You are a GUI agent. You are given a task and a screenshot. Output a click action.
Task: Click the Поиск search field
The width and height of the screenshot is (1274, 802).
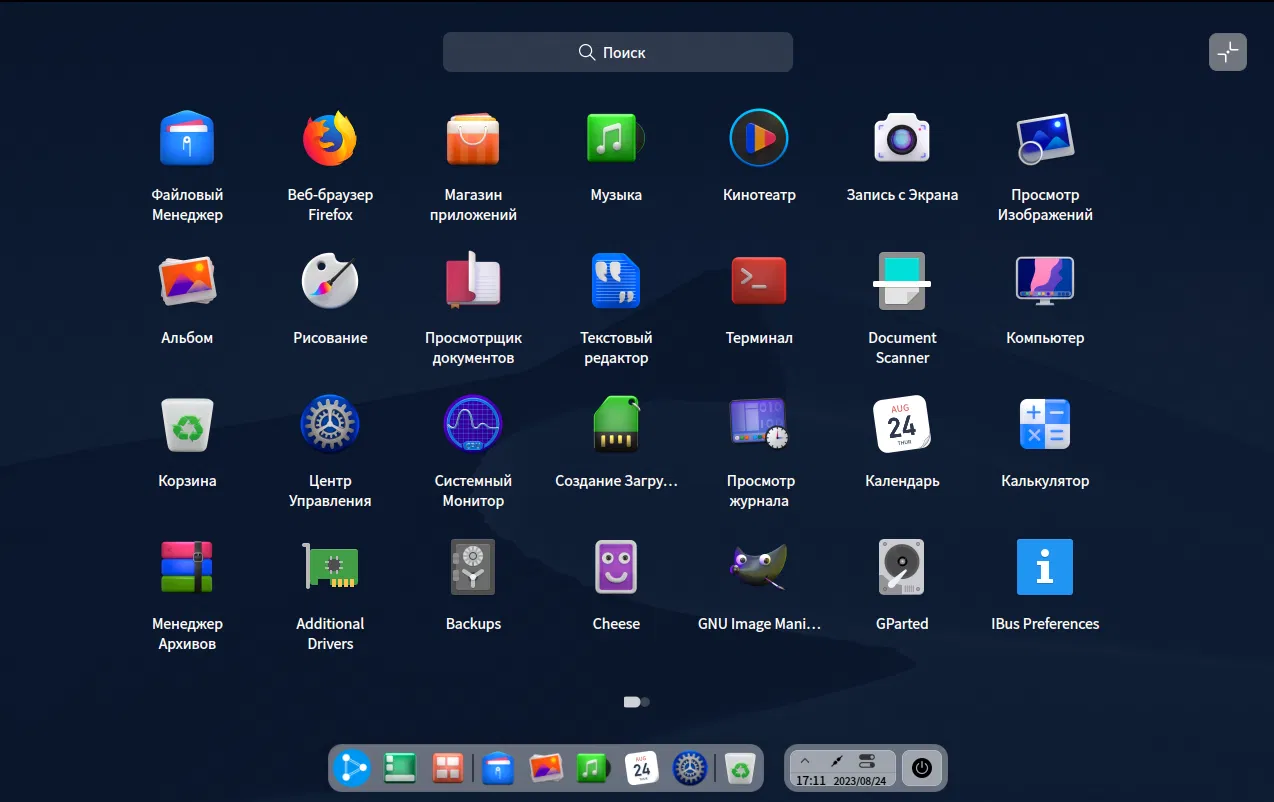[618, 52]
